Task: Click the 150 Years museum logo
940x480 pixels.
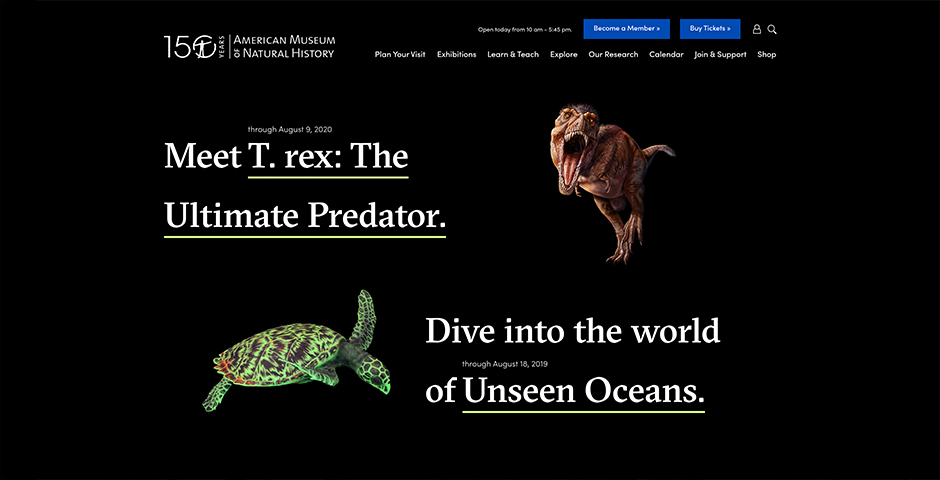Action: (x=195, y=47)
